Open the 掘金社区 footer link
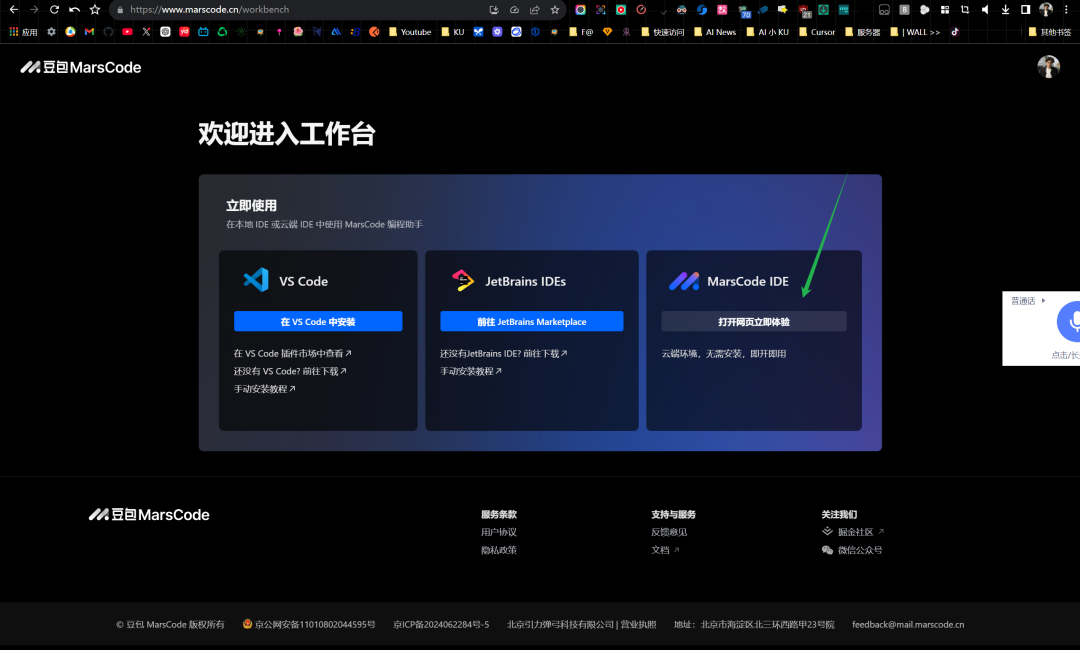 (853, 532)
